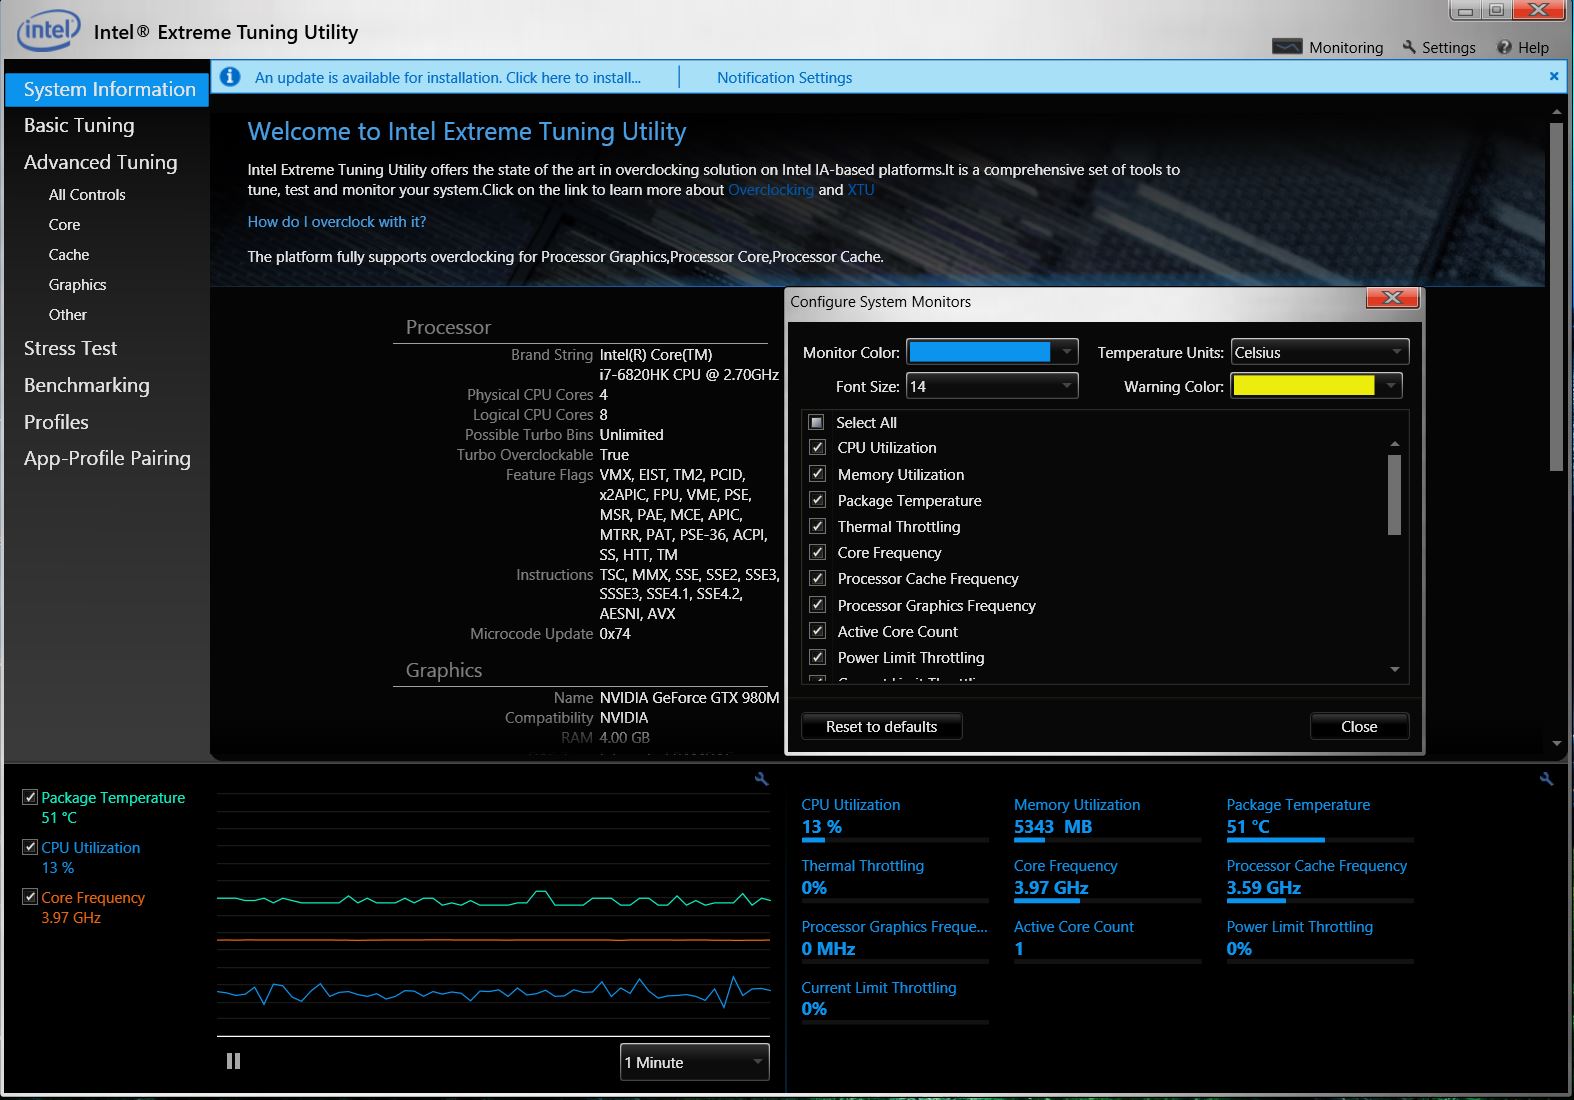The image size is (1574, 1100).
Task: Click the update info icon
Action: click(x=230, y=77)
